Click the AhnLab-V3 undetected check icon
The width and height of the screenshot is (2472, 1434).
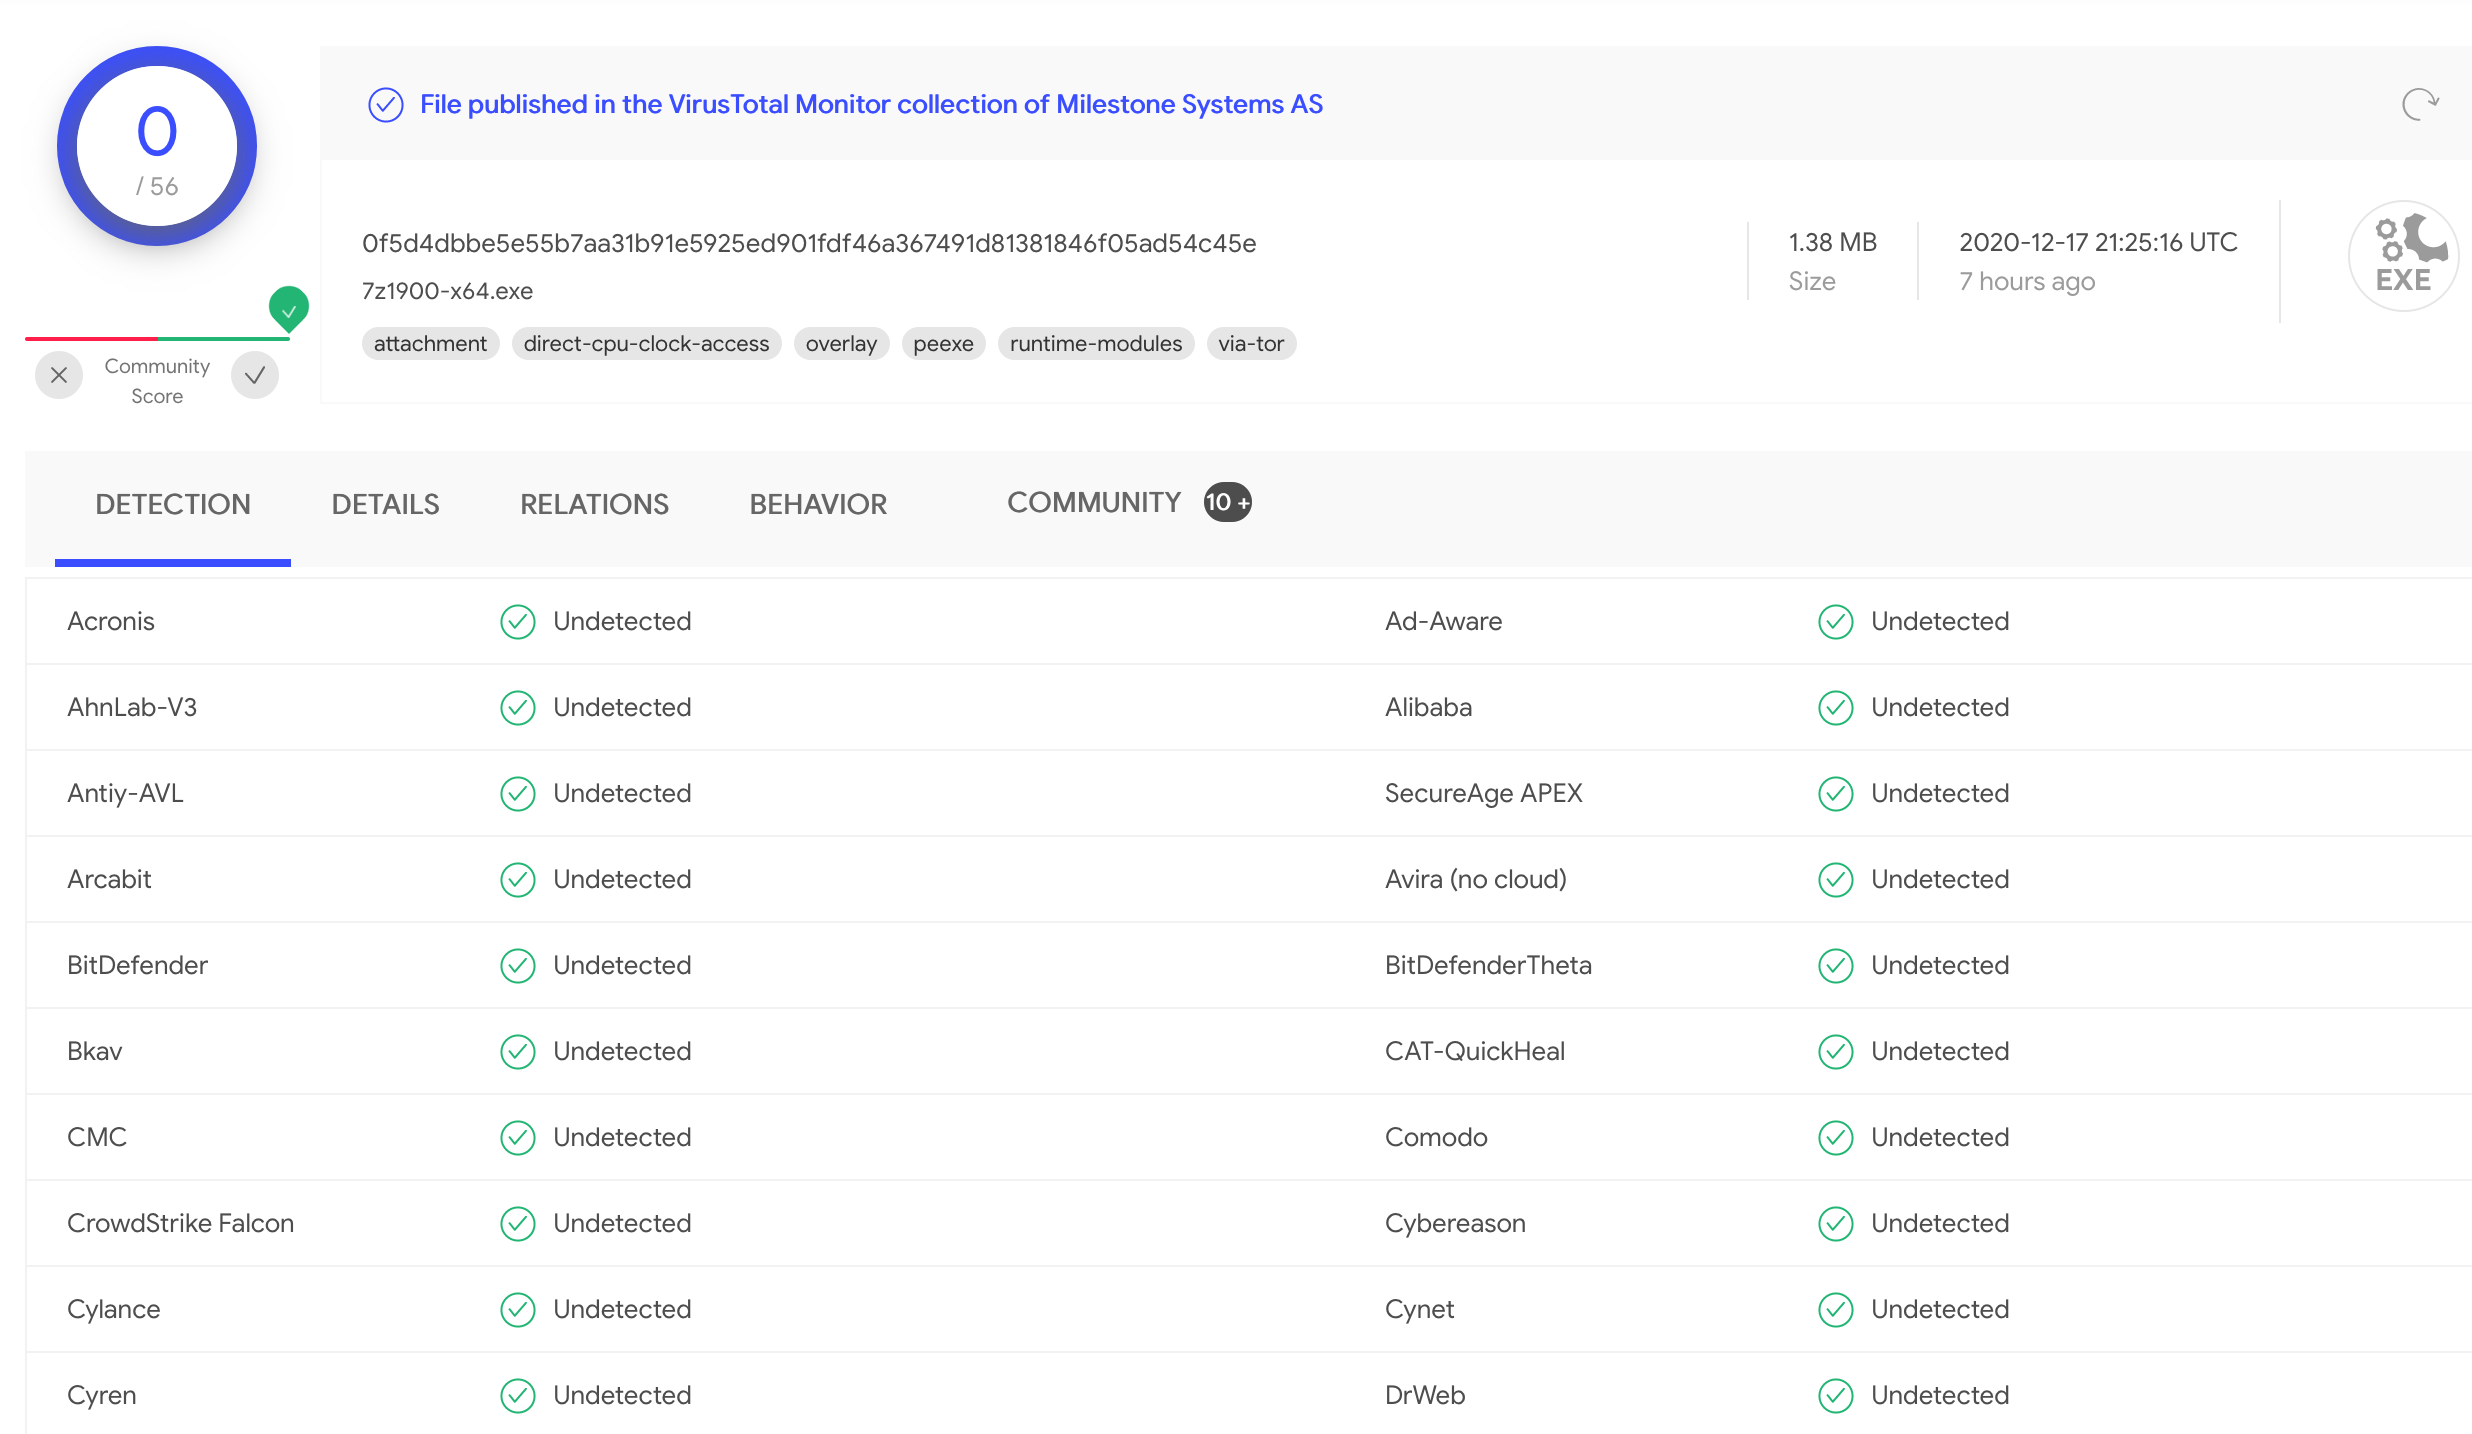coord(518,707)
